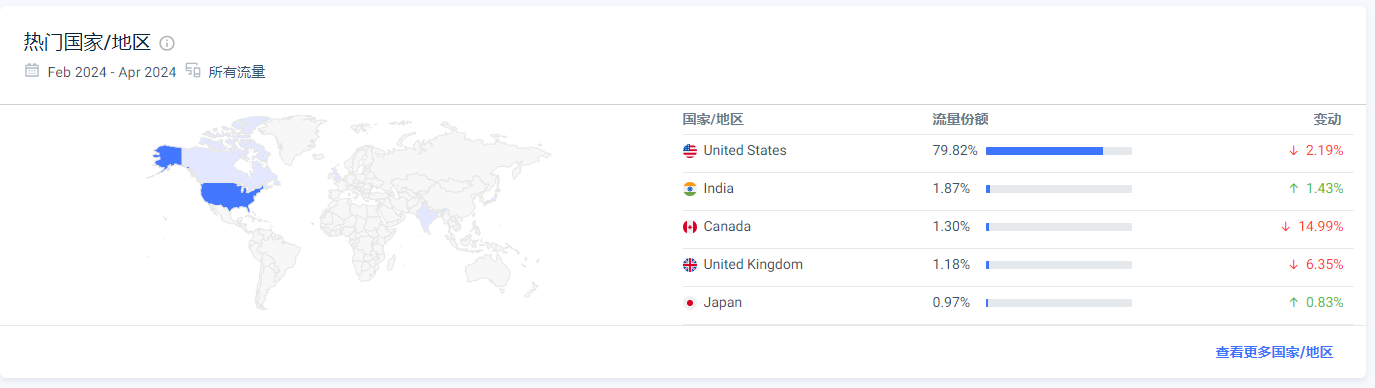1375x388 pixels.
Task: Click the info icon beside 热门国家/地区
Action: 167,43
